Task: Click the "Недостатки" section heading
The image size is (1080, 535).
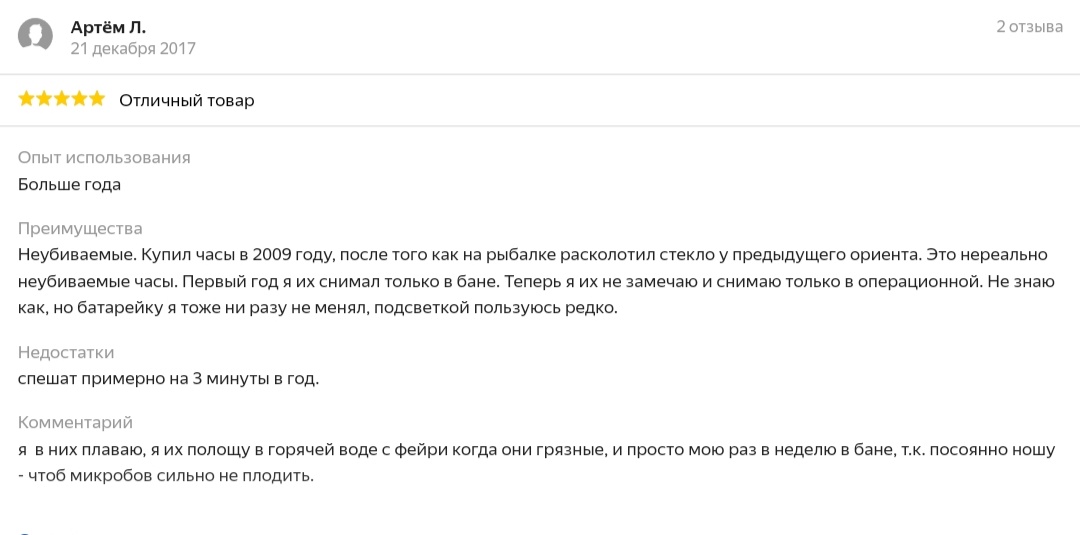Action: click(x=66, y=352)
